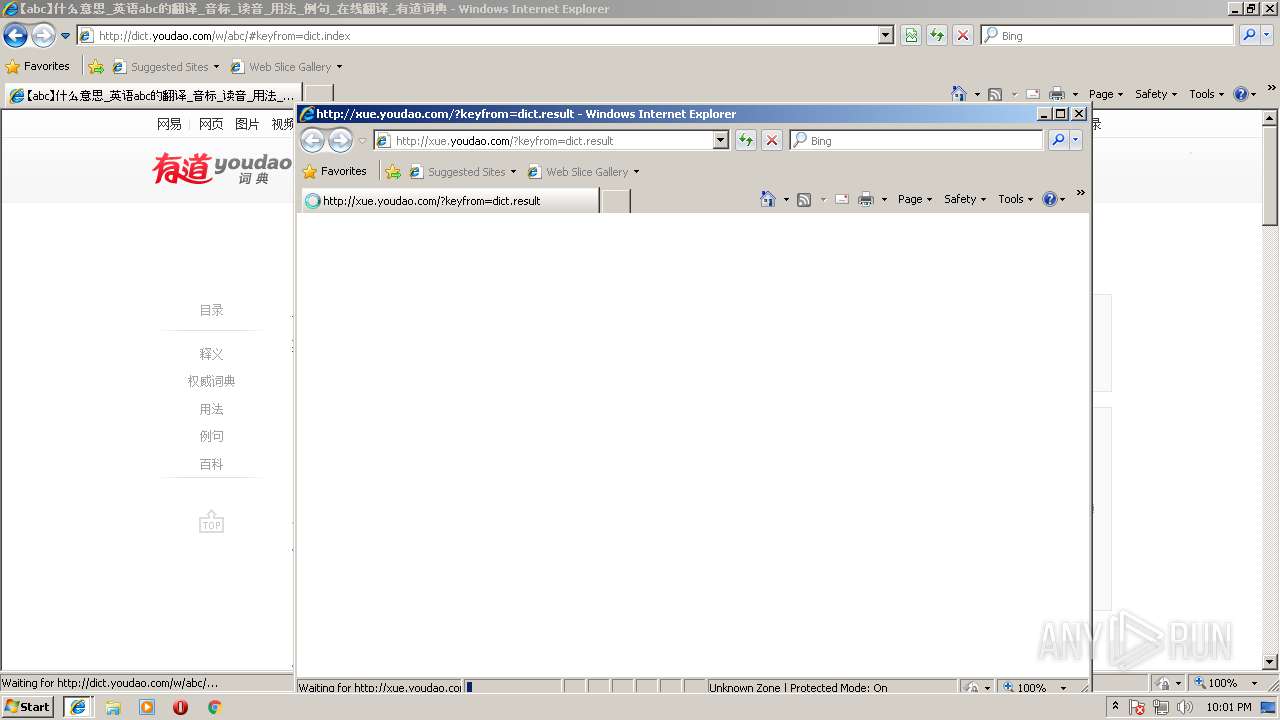Click Back button in background dict.youdao window

tap(15, 36)
